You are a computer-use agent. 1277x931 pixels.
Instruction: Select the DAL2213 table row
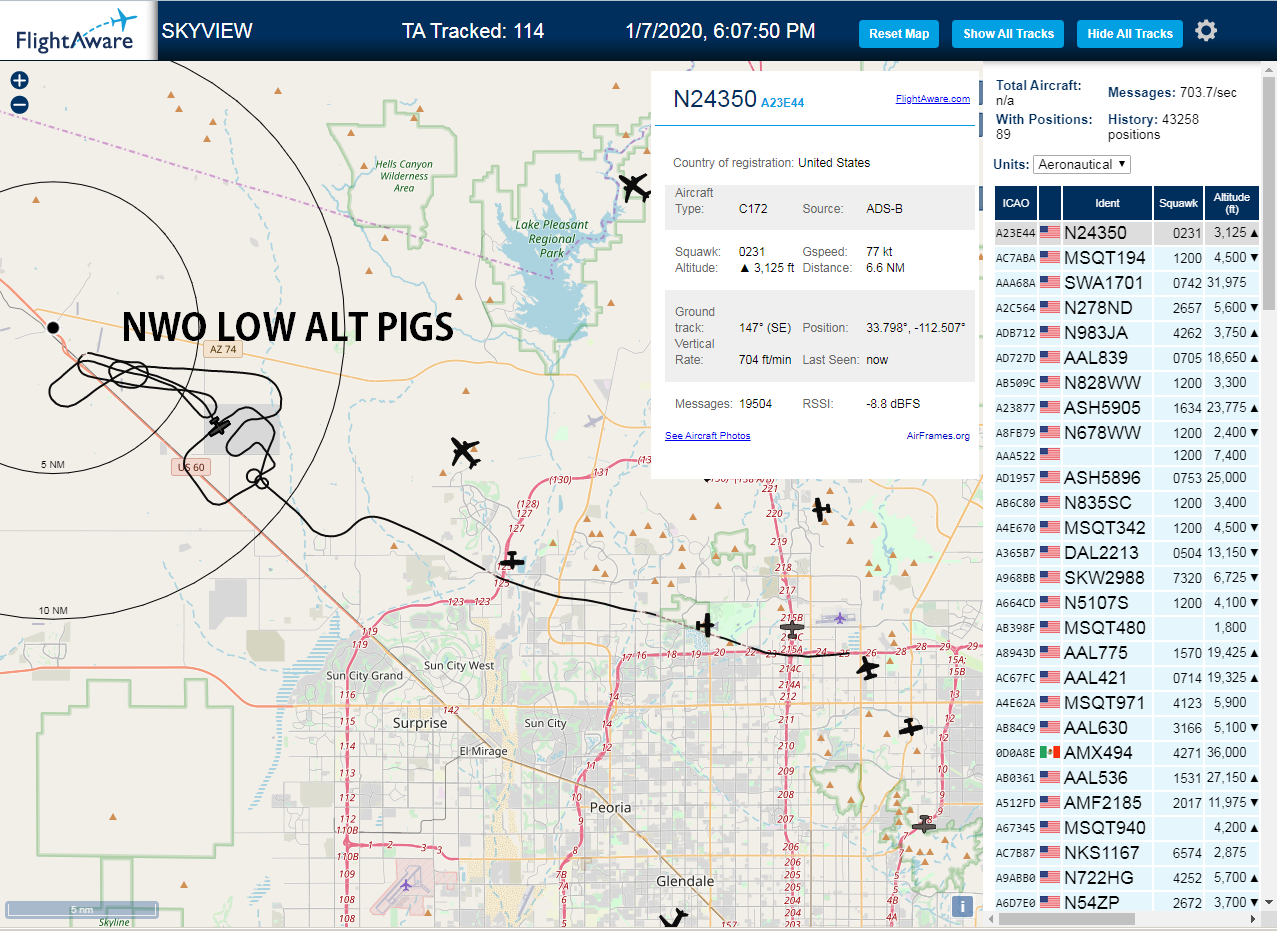[x=1128, y=552]
